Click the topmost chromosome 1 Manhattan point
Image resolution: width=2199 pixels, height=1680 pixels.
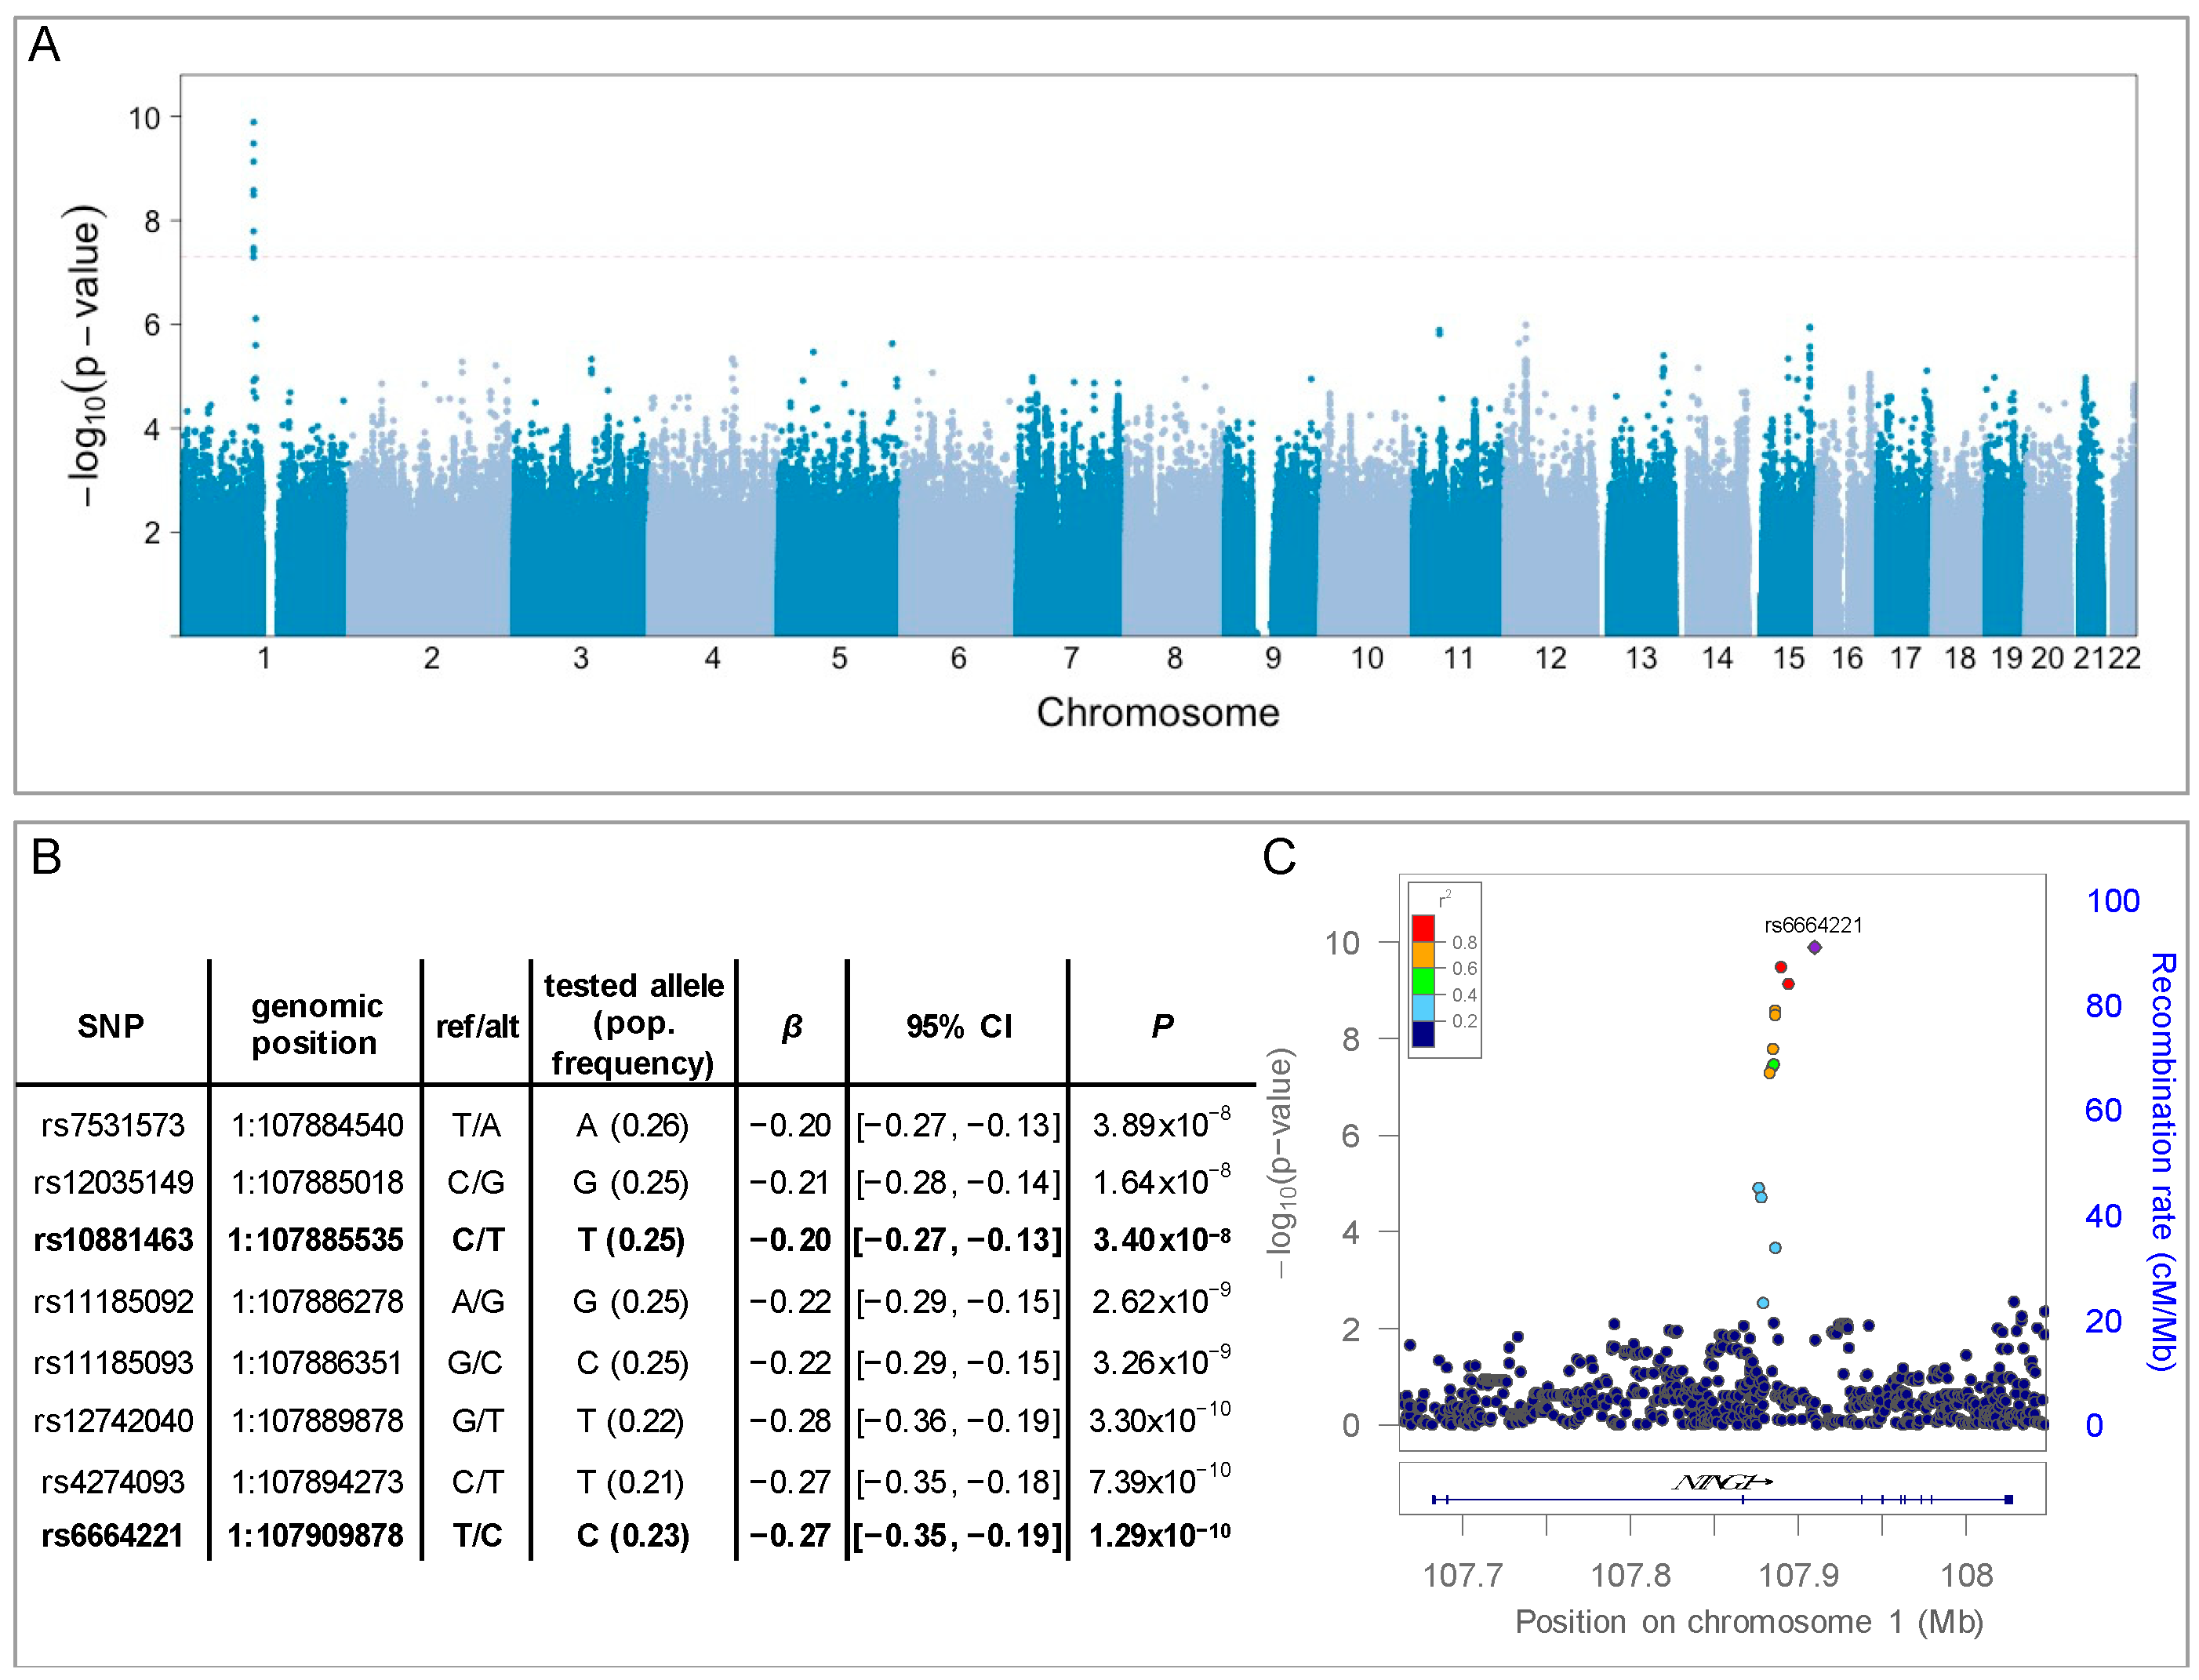(254, 122)
